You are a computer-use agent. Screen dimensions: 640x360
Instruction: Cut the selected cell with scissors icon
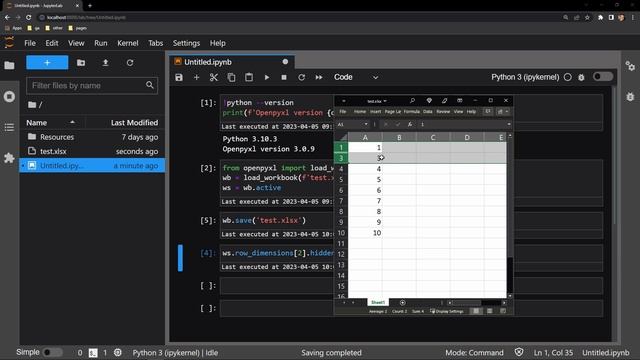coord(213,77)
